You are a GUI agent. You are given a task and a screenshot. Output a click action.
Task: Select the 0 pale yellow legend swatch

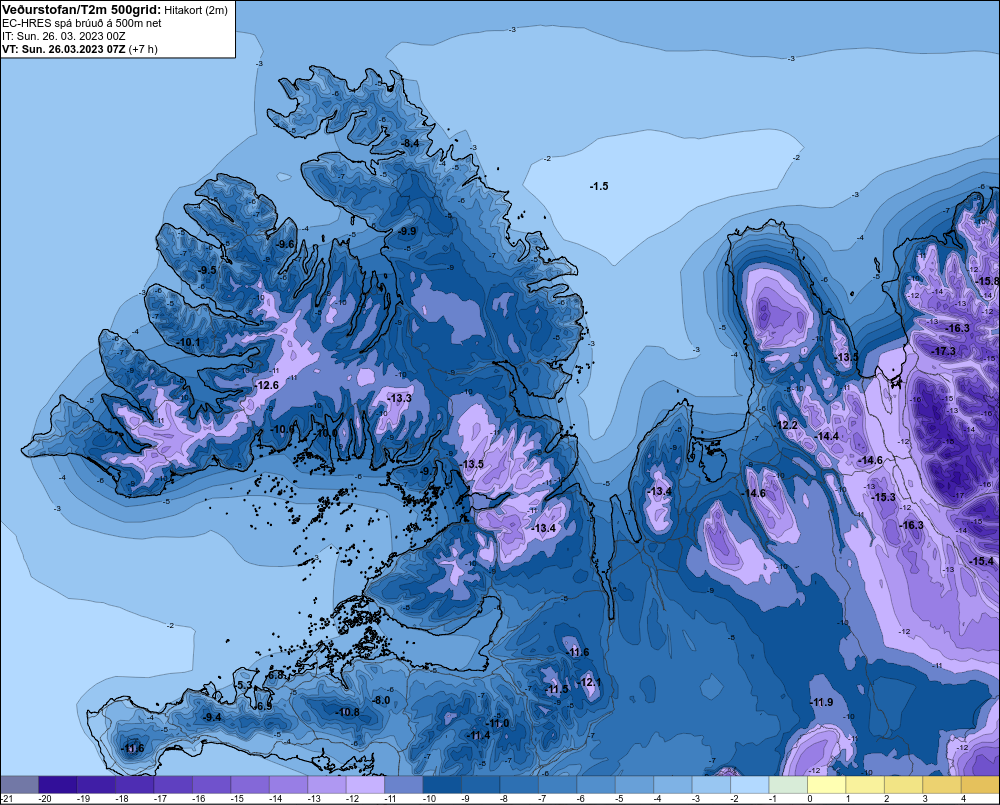tap(827, 784)
